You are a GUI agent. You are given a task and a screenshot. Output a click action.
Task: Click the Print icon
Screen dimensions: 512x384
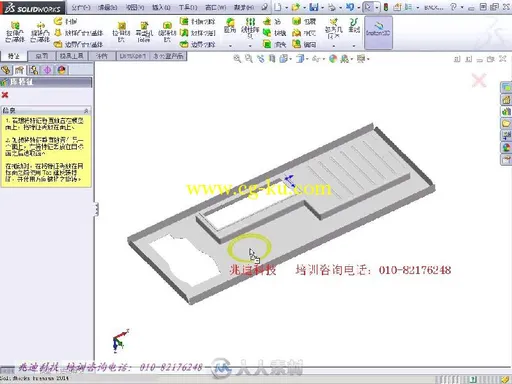click(x=332, y=7)
